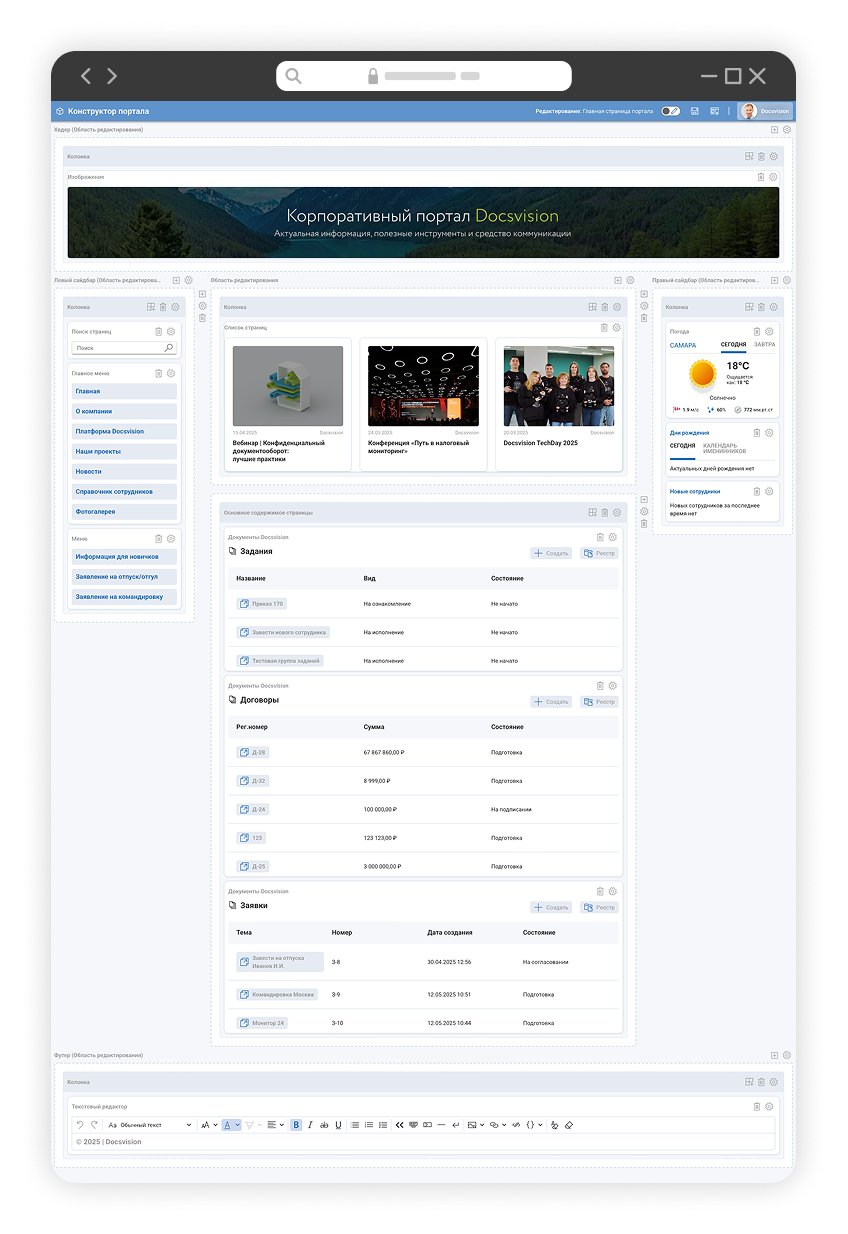
Task: Click the plus icon beside Хедер area
Action: (774, 130)
